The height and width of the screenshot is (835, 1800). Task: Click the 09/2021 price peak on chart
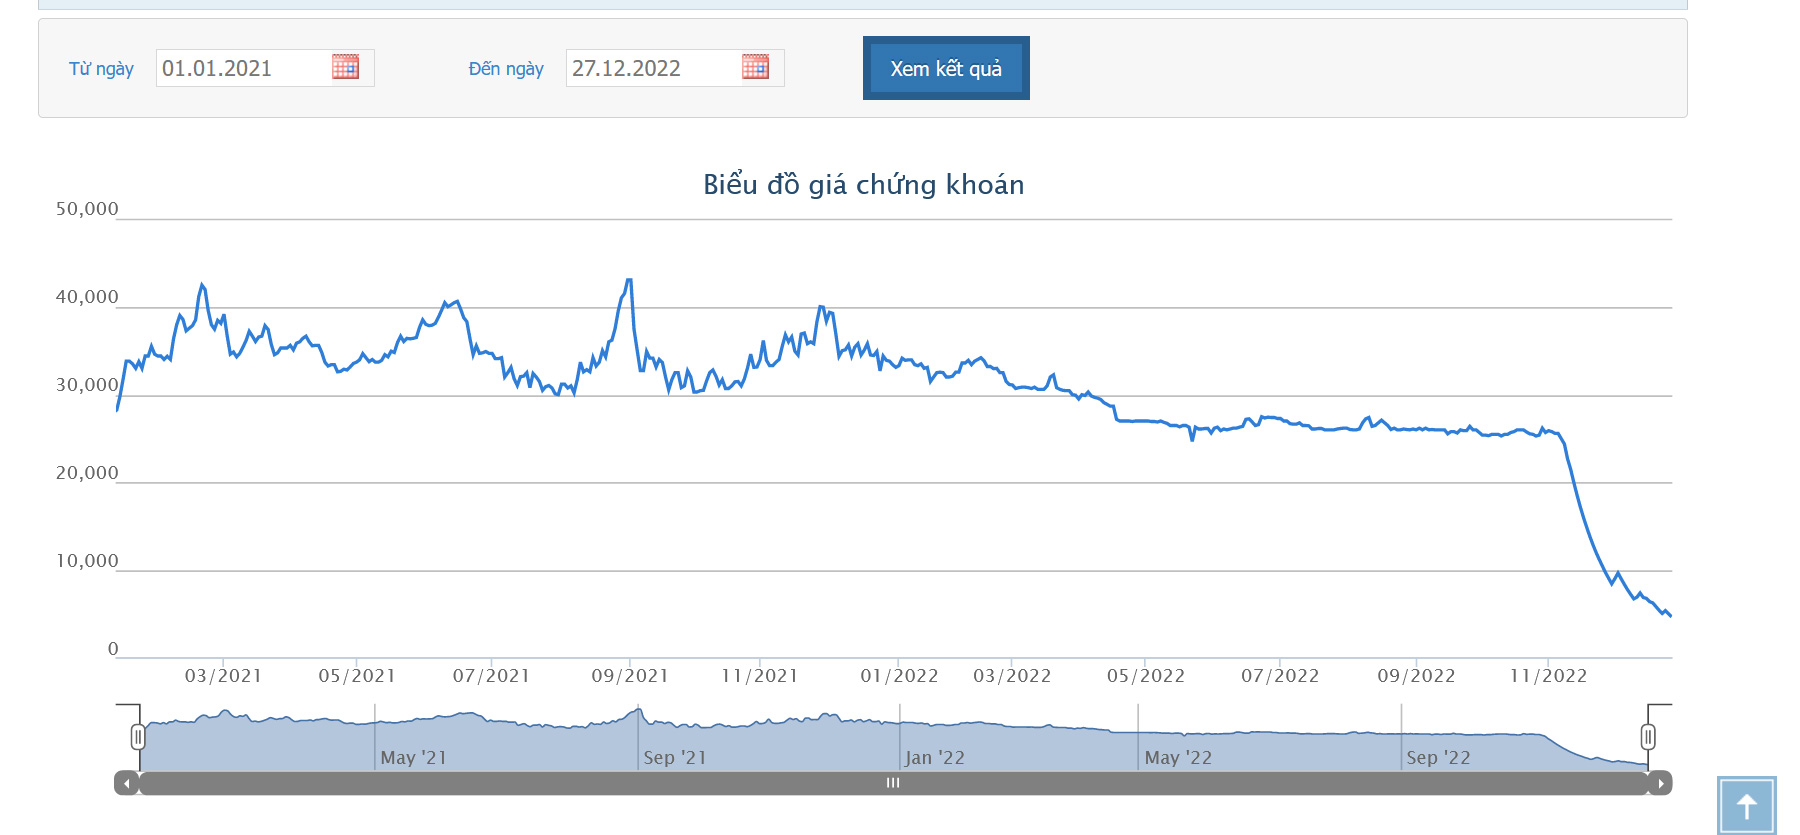[x=629, y=280]
